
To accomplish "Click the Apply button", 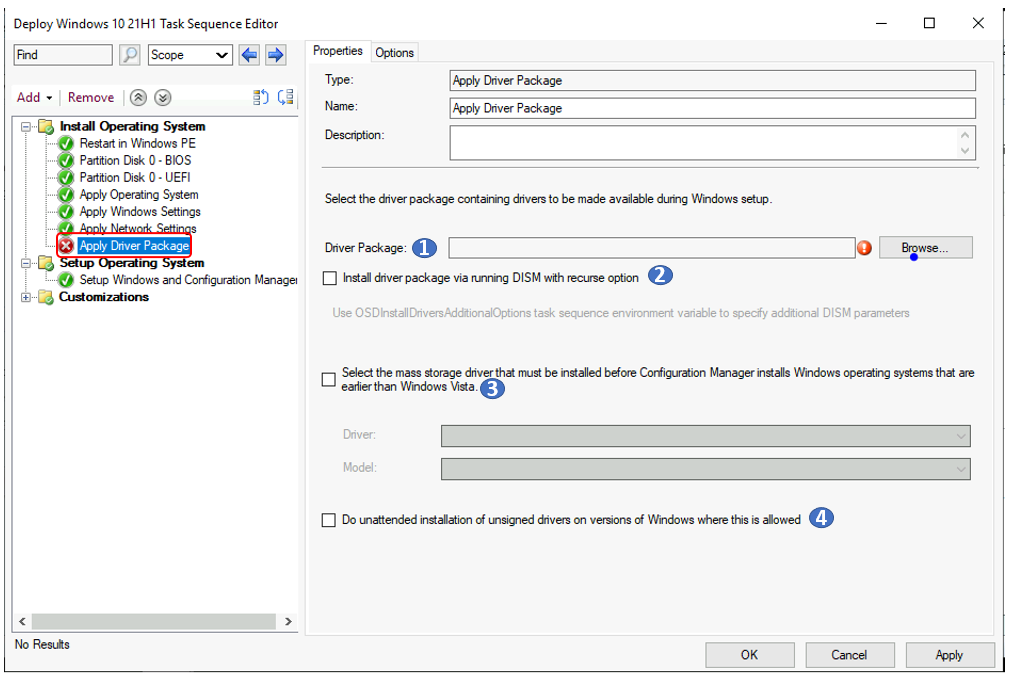I will pyautogui.click(x=949, y=655).
